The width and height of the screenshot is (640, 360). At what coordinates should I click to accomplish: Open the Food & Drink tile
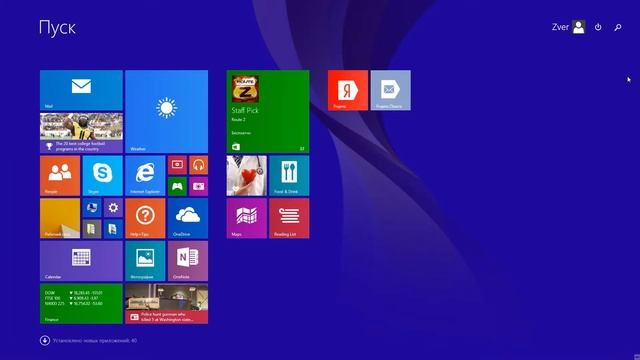[289, 176]
